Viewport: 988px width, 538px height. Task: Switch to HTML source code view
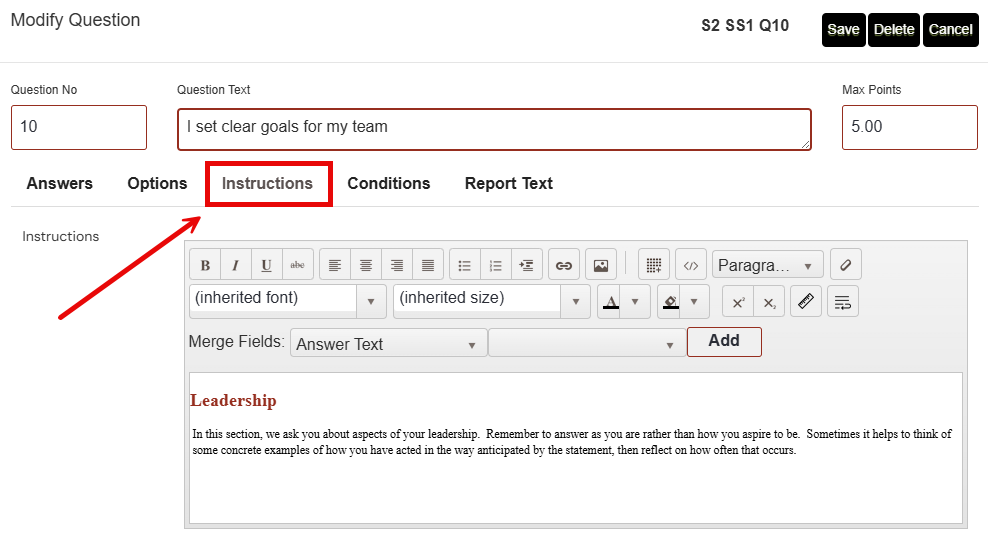point(690,265)
